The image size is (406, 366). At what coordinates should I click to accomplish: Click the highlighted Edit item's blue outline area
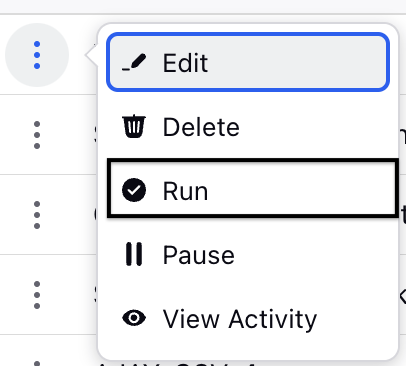248,62
